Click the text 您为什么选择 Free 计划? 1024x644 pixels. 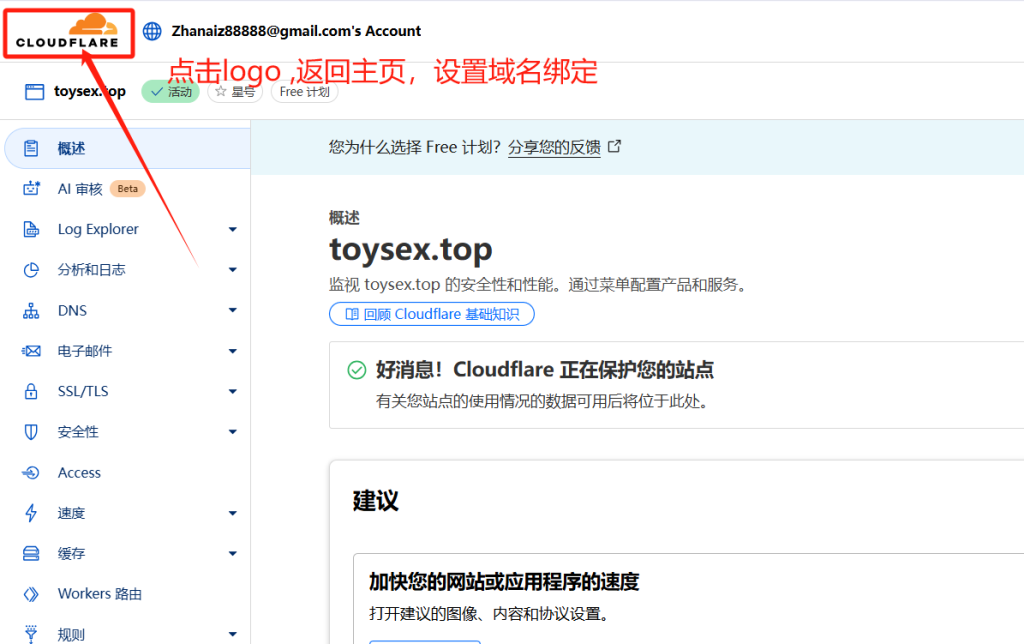pos(415,147)
